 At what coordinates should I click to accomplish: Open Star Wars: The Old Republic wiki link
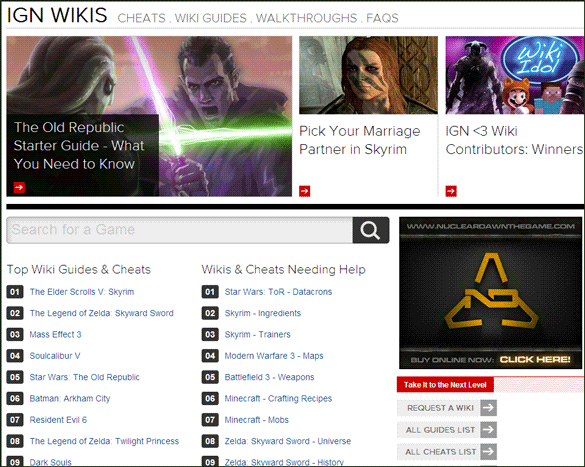(x=84, y=377)
